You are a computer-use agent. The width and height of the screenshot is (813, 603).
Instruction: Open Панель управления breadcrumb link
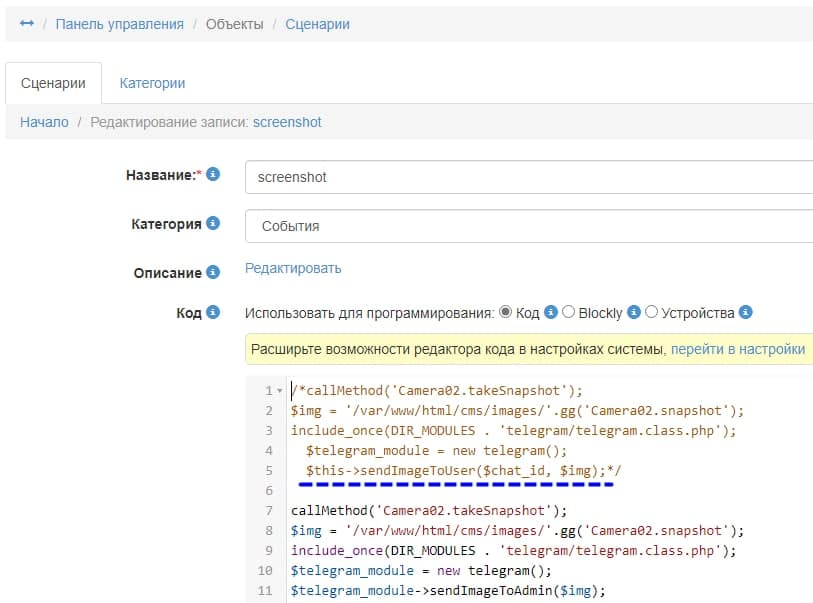coord(119,24)
